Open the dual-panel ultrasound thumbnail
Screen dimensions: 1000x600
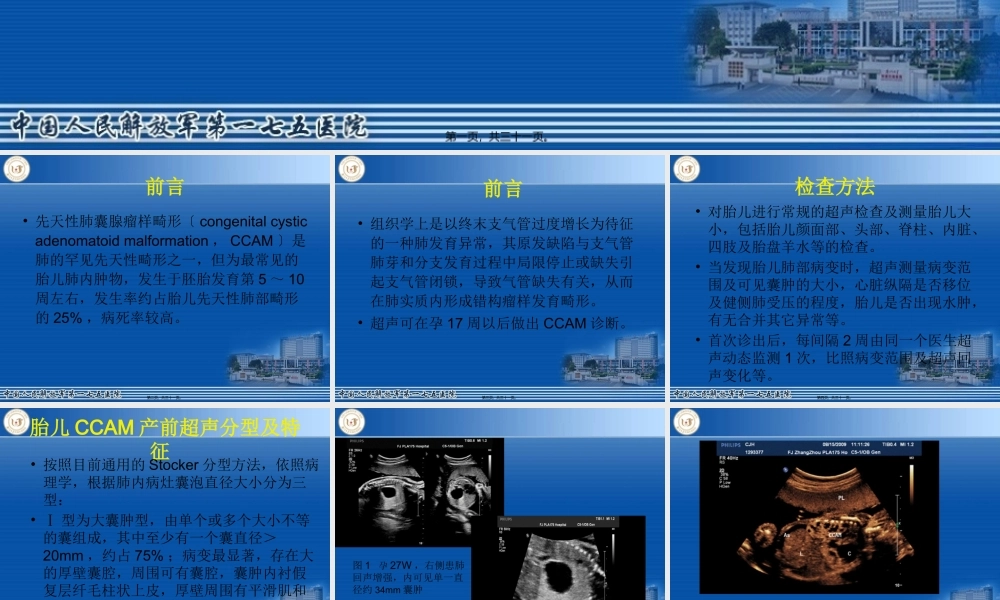click(x=420, y=490)
